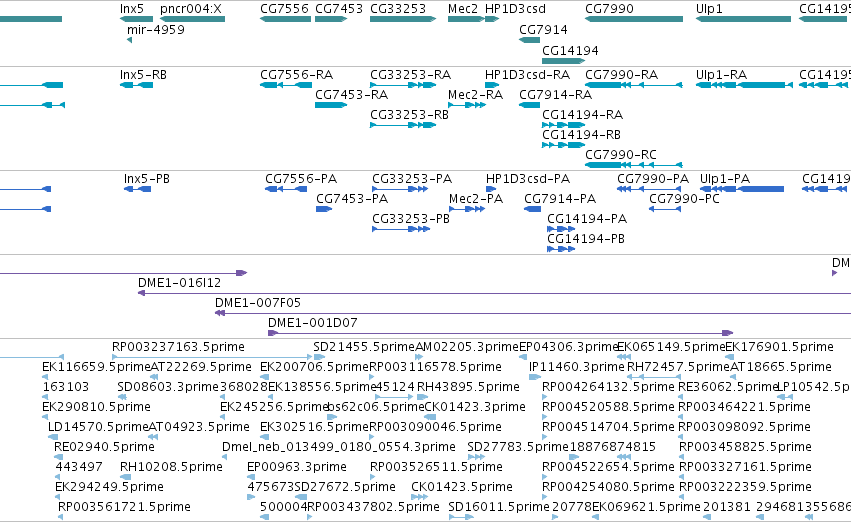Click the CG14194-RA transcript
The height and width of the screenshot is (522, 851).
(563, 125)
